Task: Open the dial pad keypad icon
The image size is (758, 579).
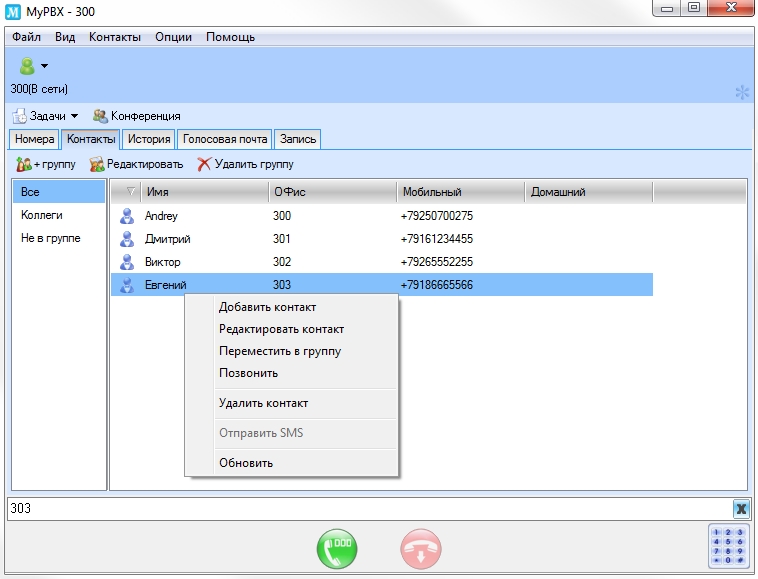Action: (732, 546)
